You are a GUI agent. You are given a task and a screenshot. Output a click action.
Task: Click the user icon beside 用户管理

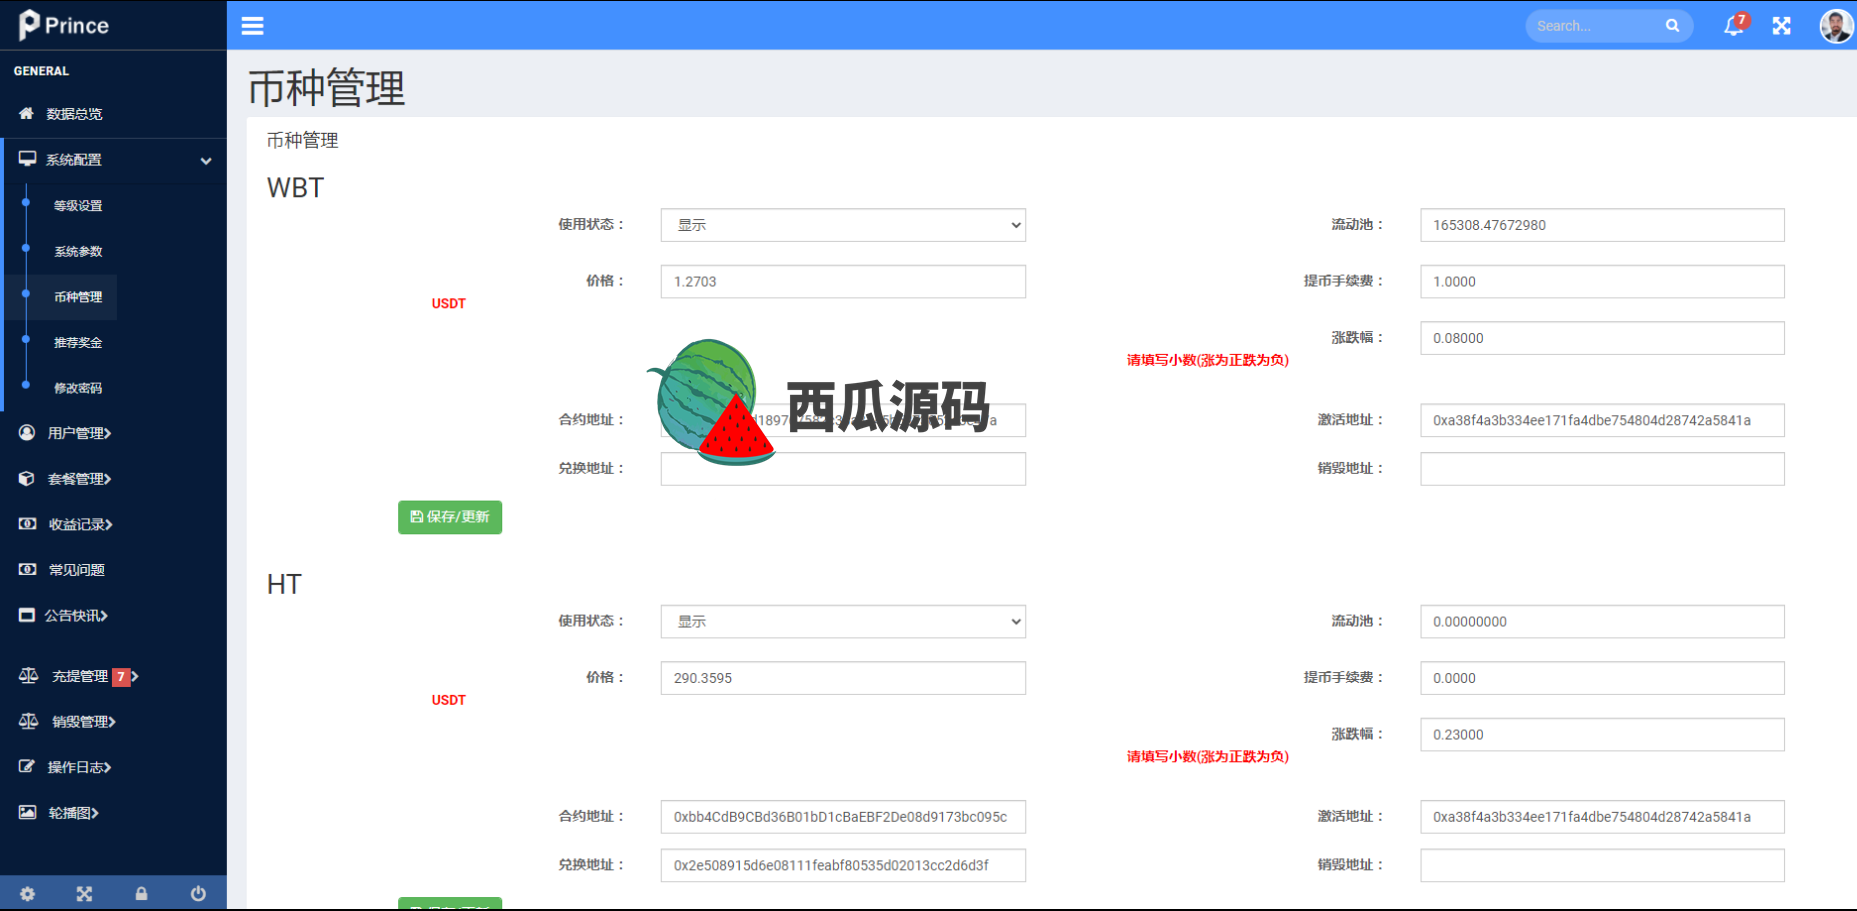coord(27,433)
